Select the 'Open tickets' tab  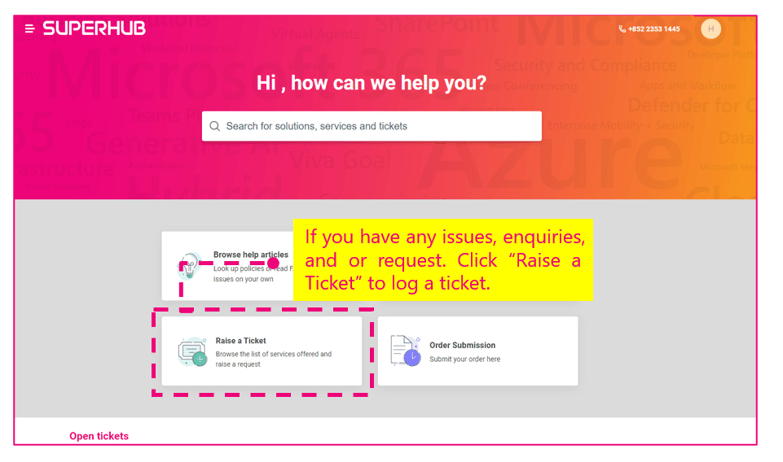click(99, 436)
